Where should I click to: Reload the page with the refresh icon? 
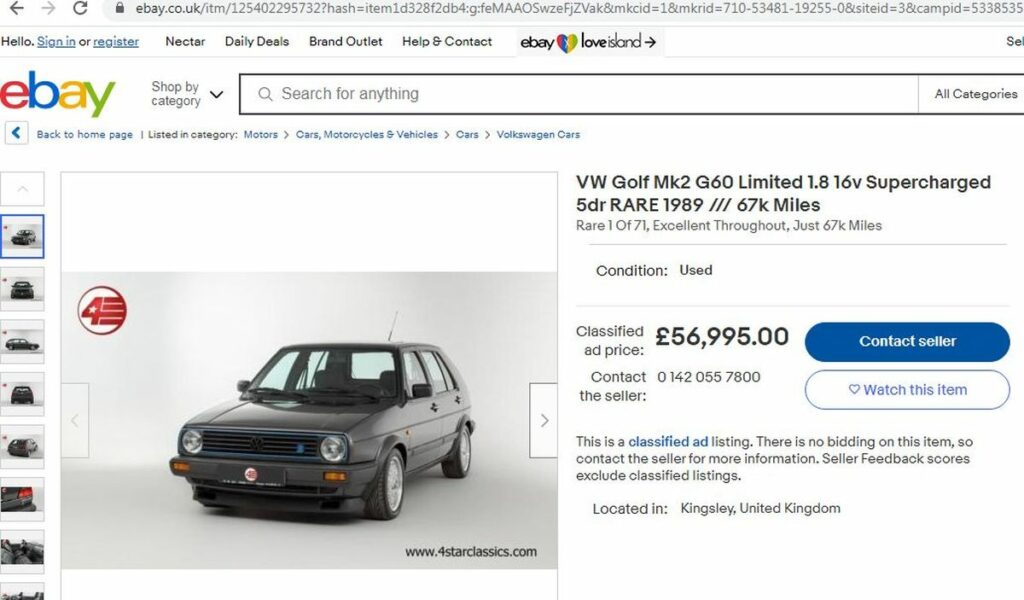coord(79,8)
